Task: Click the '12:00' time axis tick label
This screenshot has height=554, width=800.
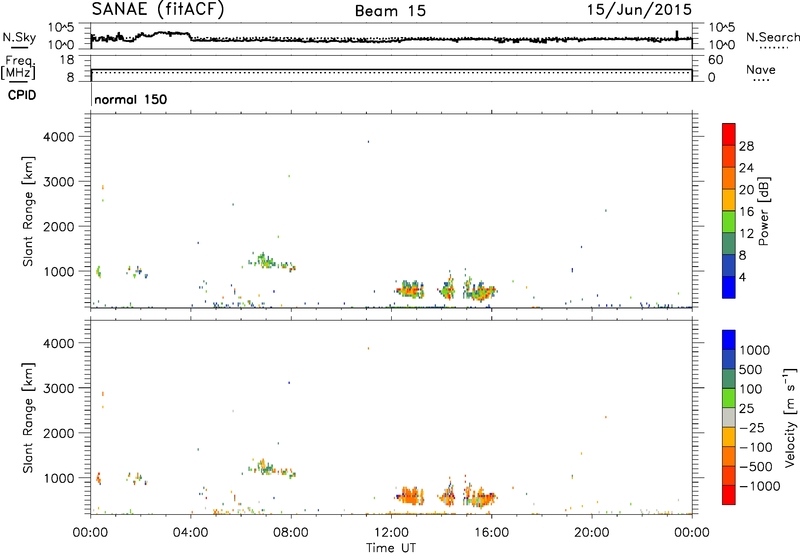Action: coord(391,533)
